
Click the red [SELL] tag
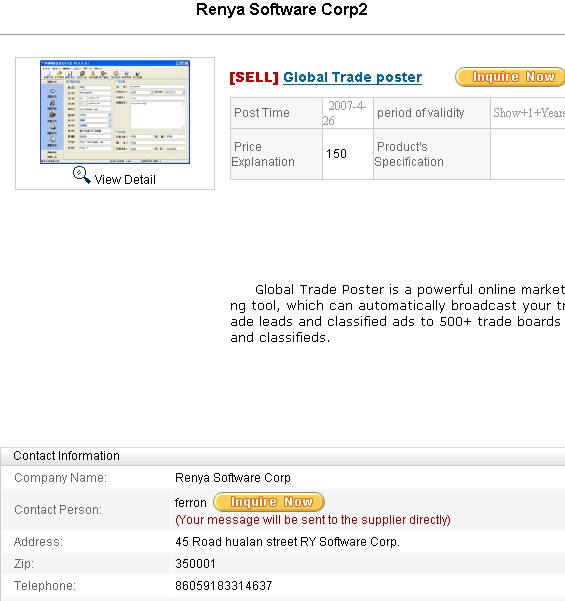tap(254, 77)
